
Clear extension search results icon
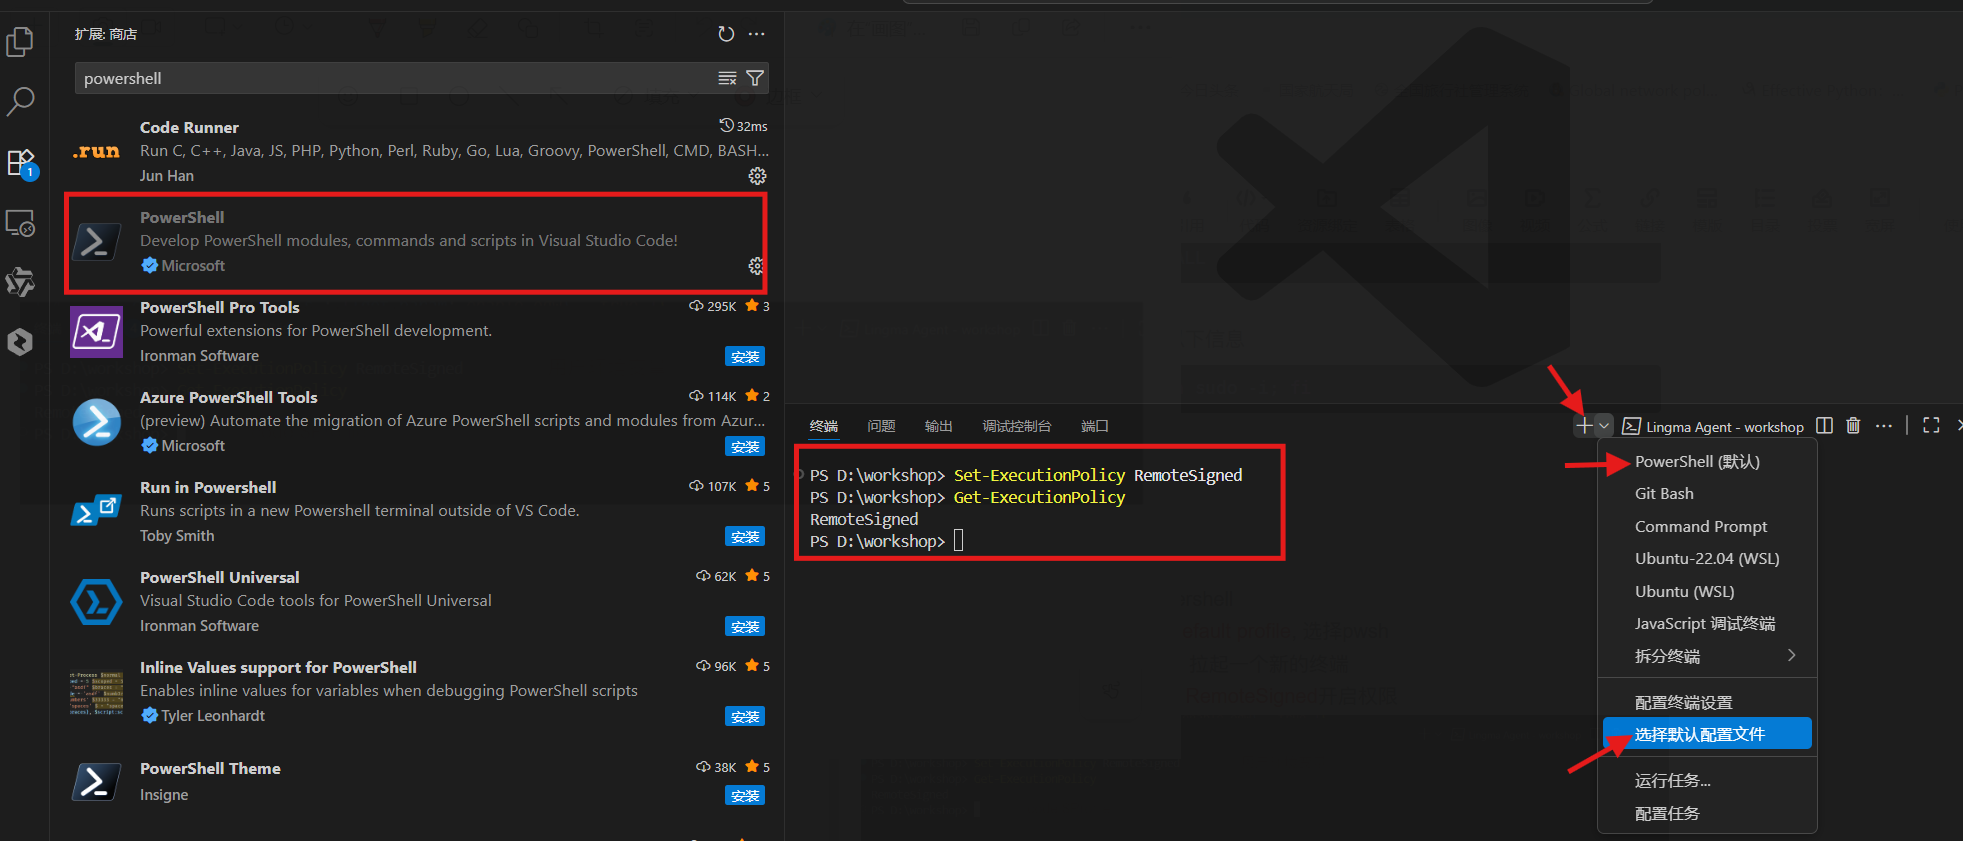tap(727, 78)
